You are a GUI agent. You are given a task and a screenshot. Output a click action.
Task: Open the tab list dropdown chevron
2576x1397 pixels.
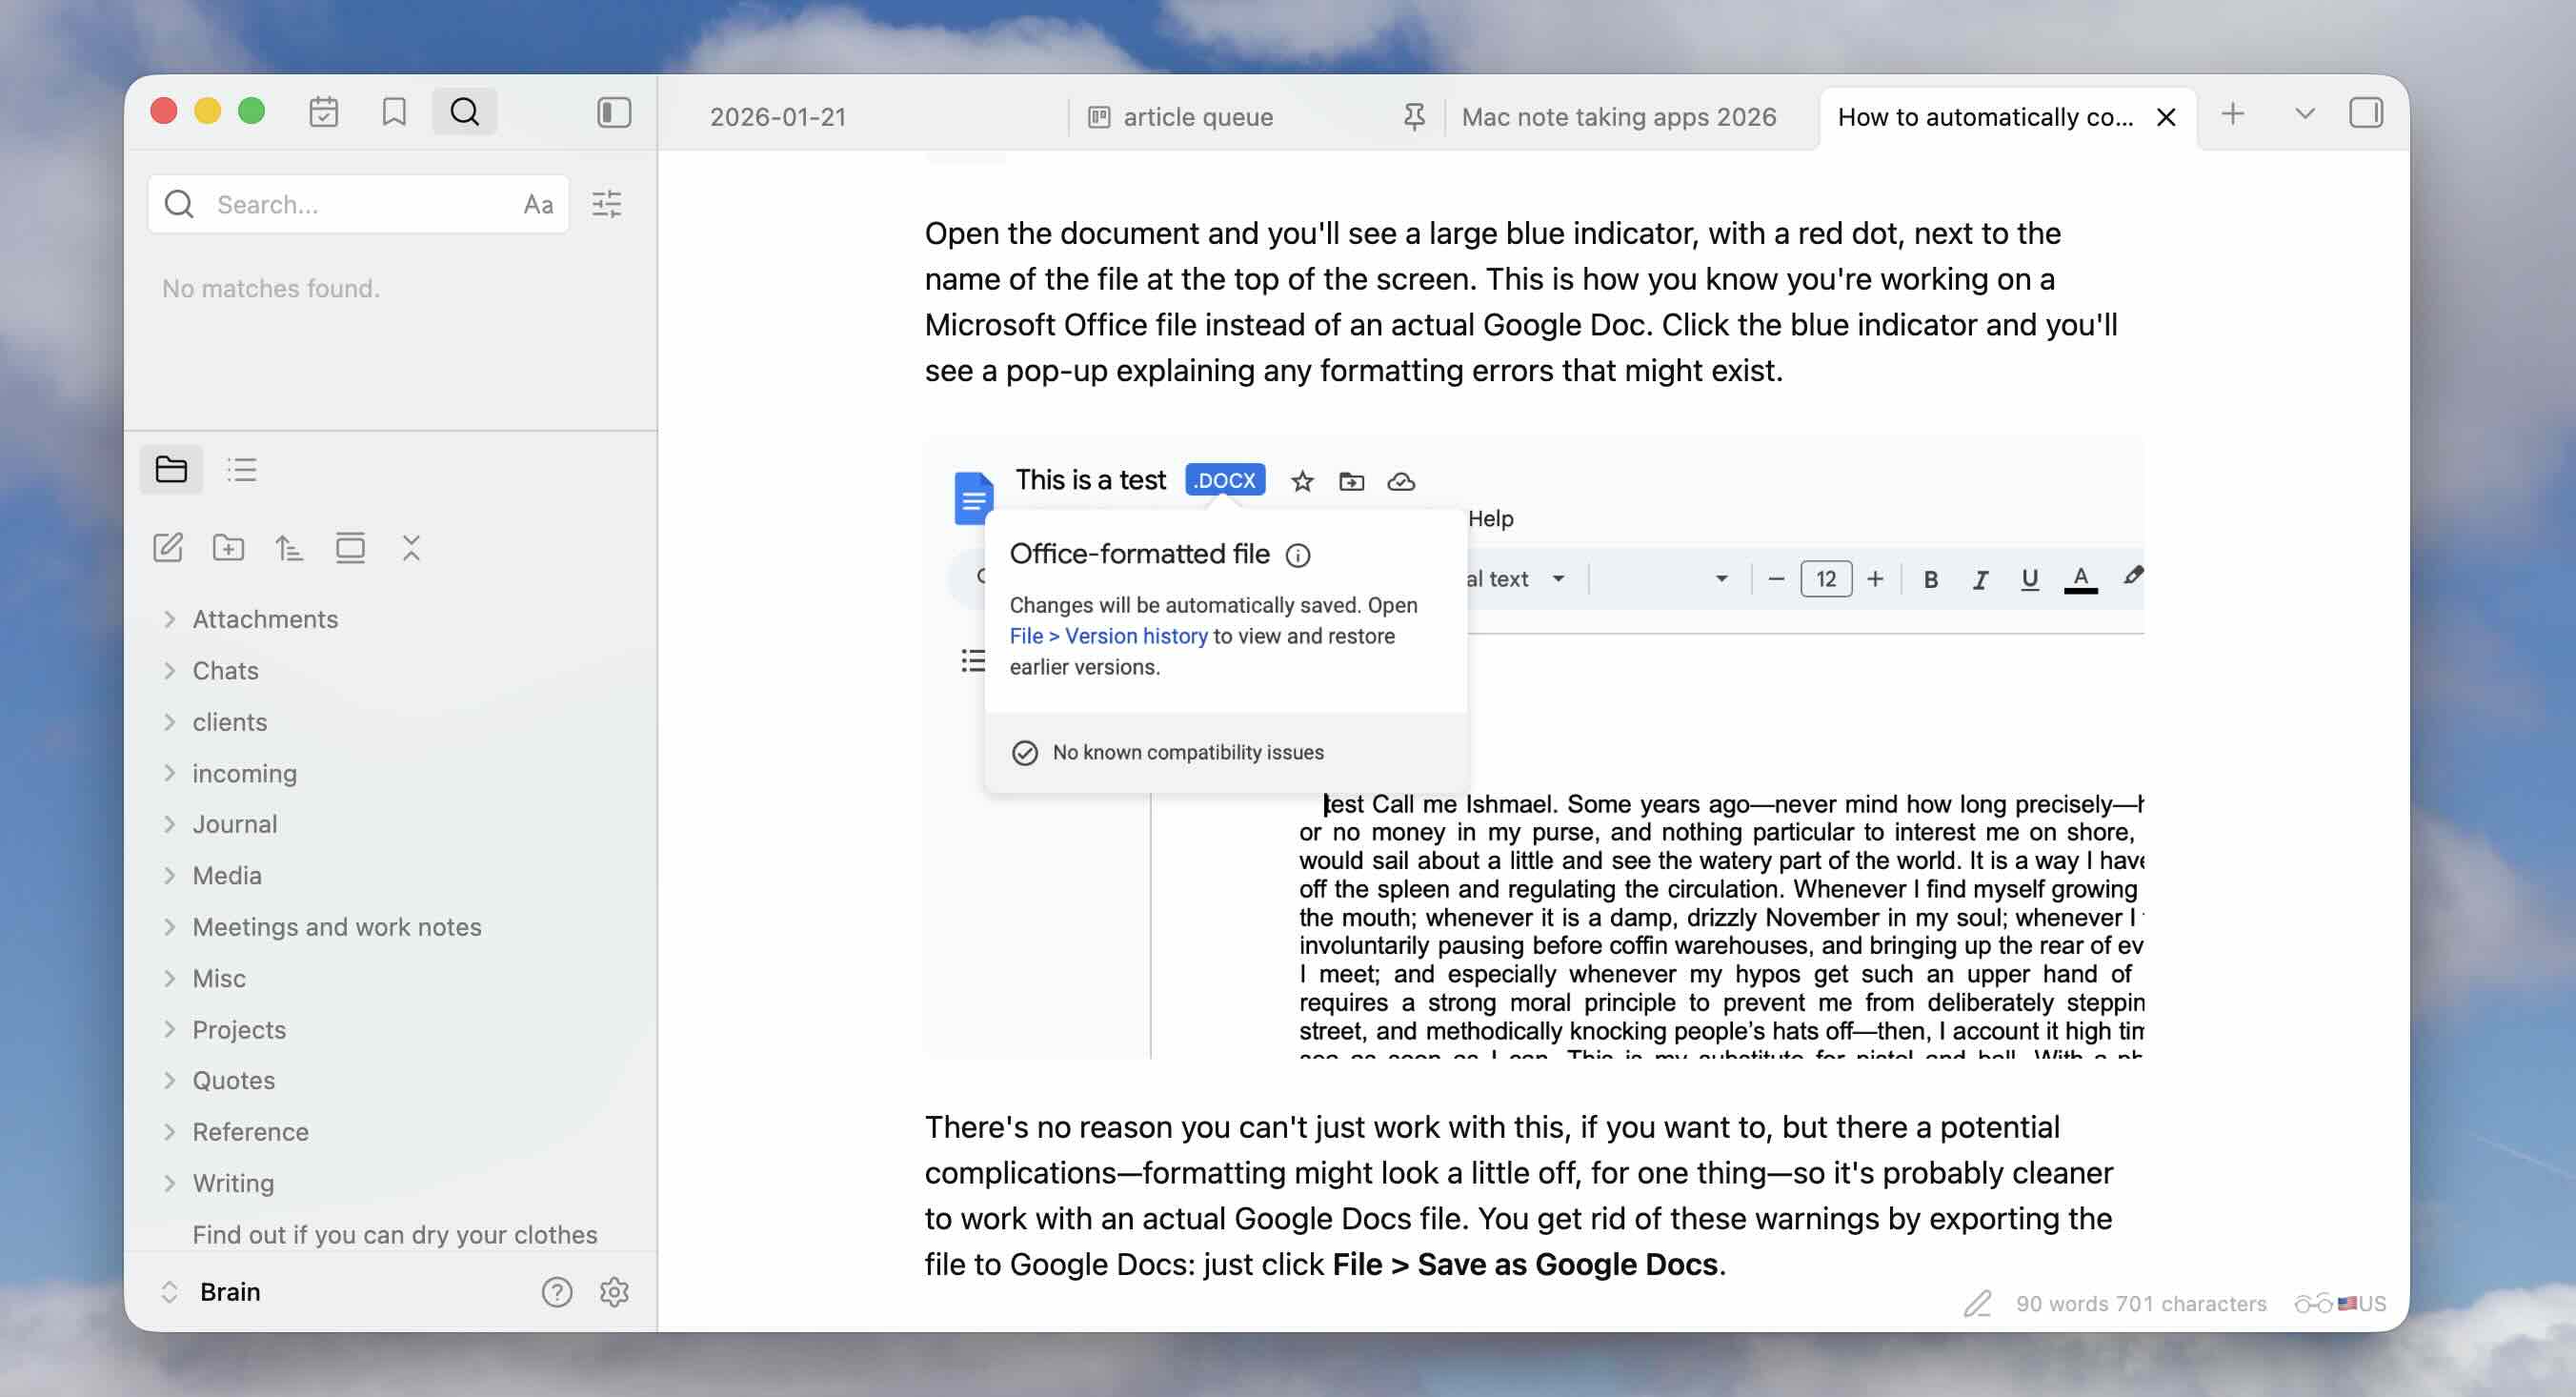tap(2304, 114)
